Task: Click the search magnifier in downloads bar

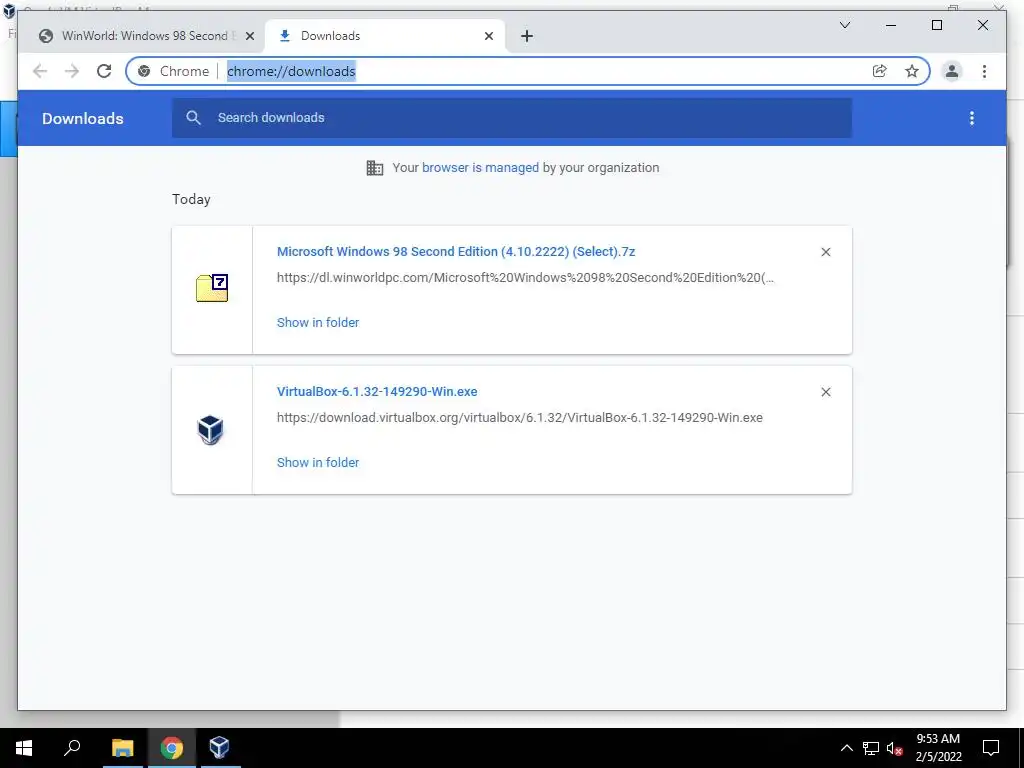Action: click(193, 118)
